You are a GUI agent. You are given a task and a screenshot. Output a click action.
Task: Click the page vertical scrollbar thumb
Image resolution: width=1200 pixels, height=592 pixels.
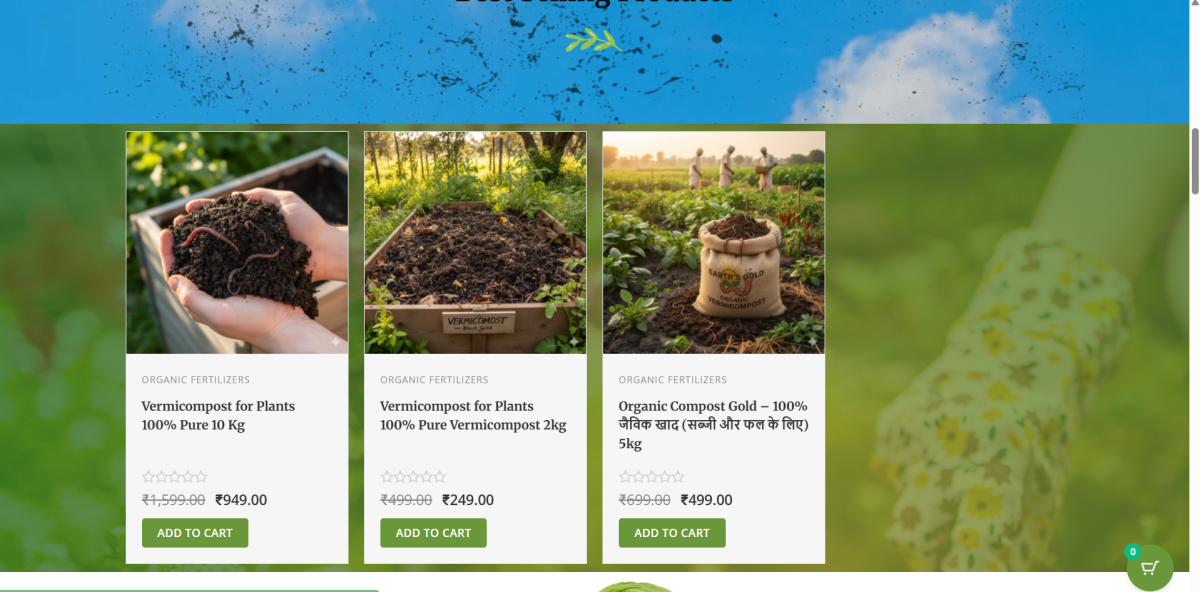tap(1194, 161)
